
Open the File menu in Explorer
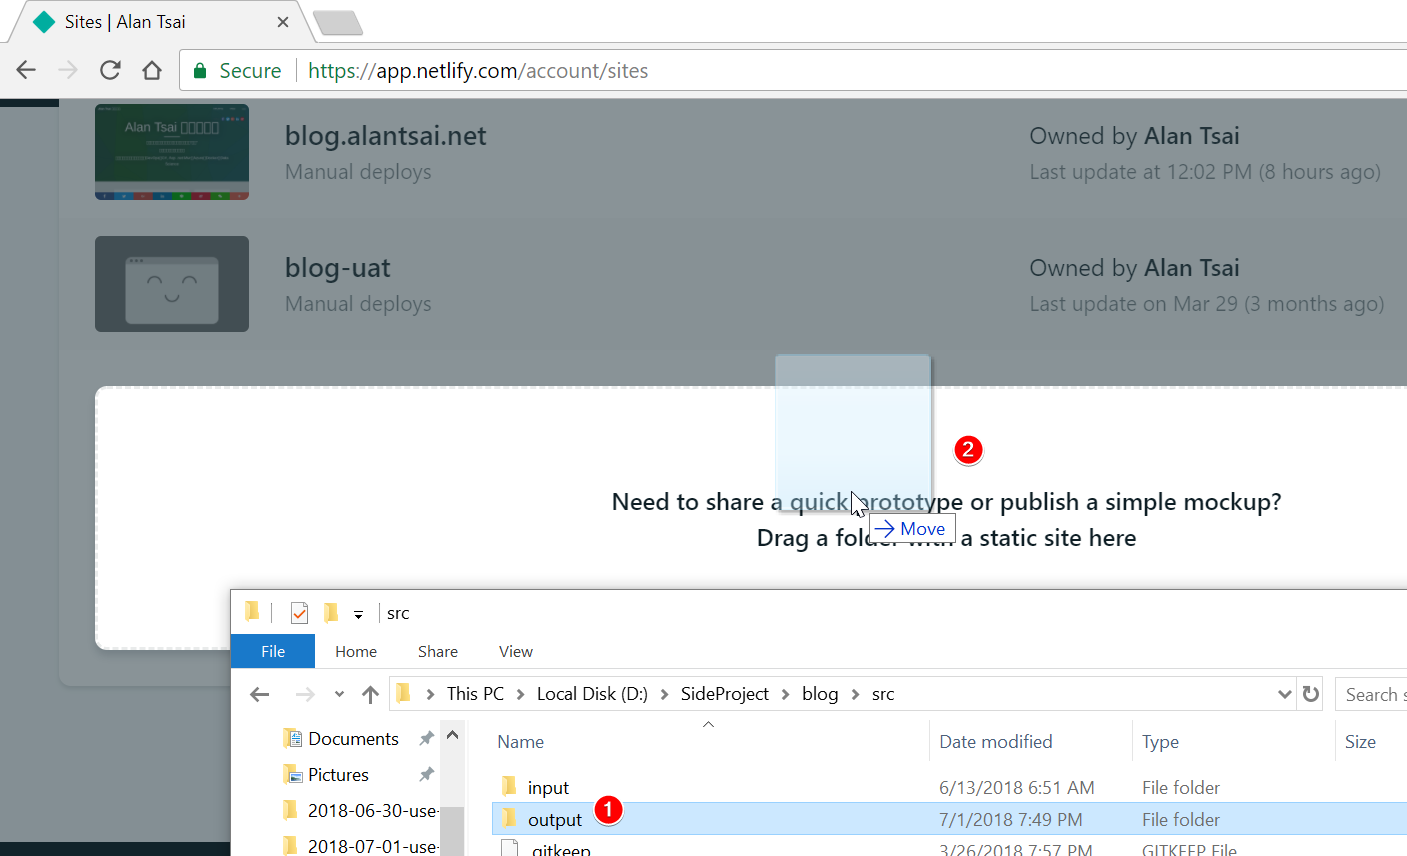pyautogui.click(x=273, y=651)
